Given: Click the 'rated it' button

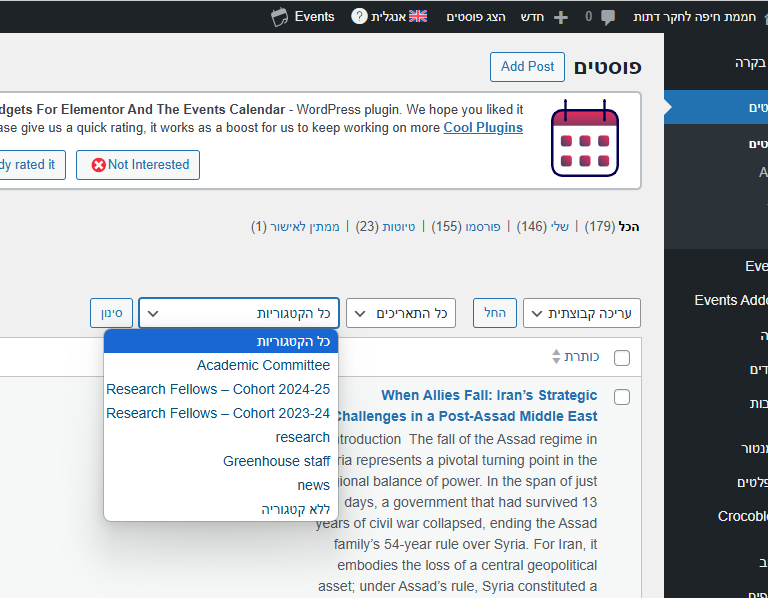Looking at the screenshot, I should [32, 165].
